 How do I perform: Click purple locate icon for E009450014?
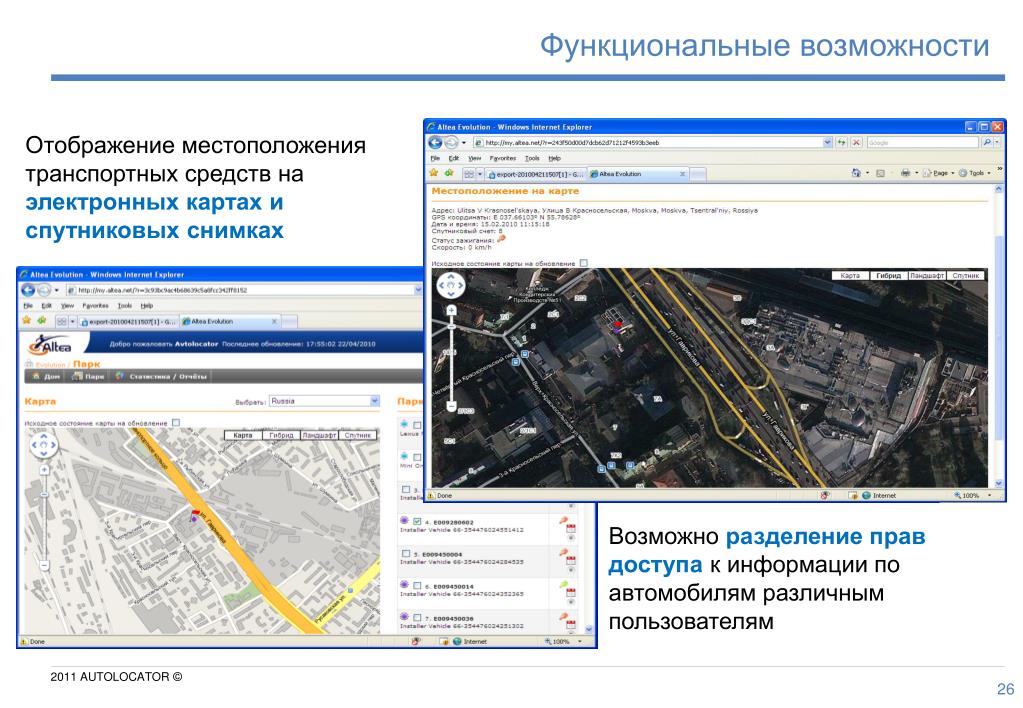[x=404, y=585]
